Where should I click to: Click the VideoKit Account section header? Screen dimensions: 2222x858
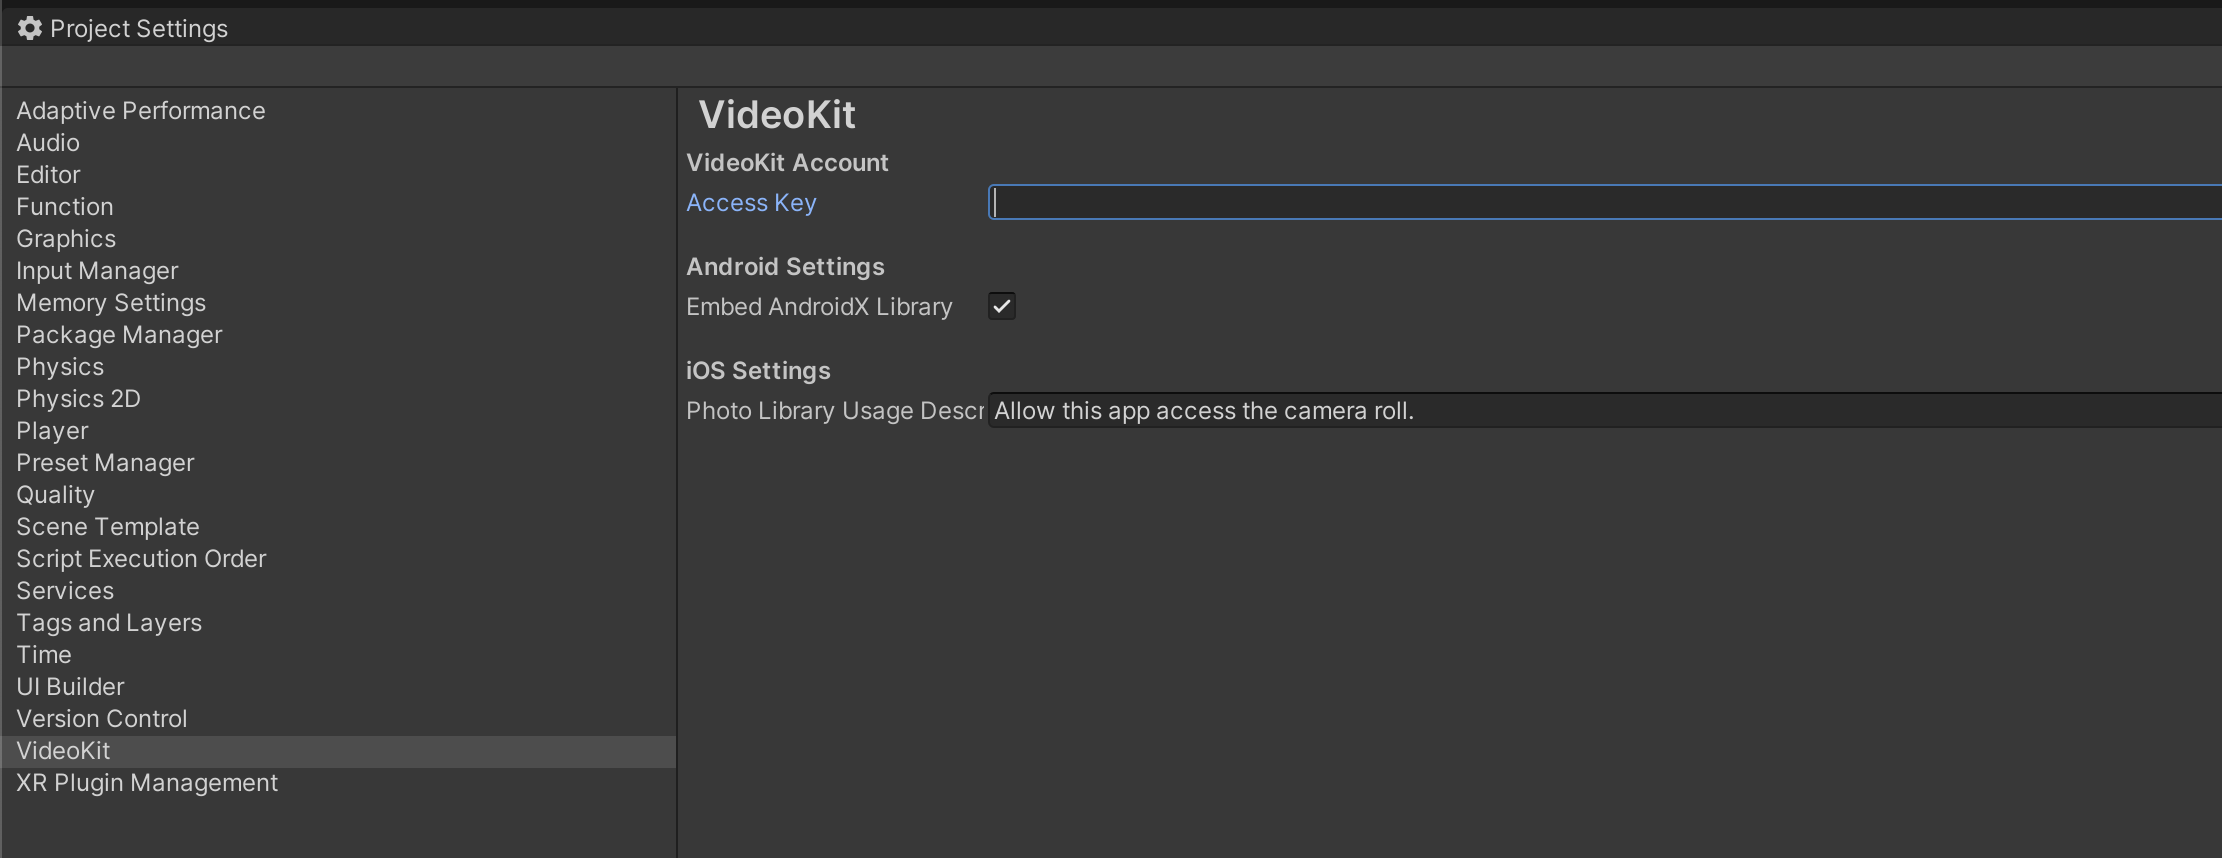coord(787,163)
